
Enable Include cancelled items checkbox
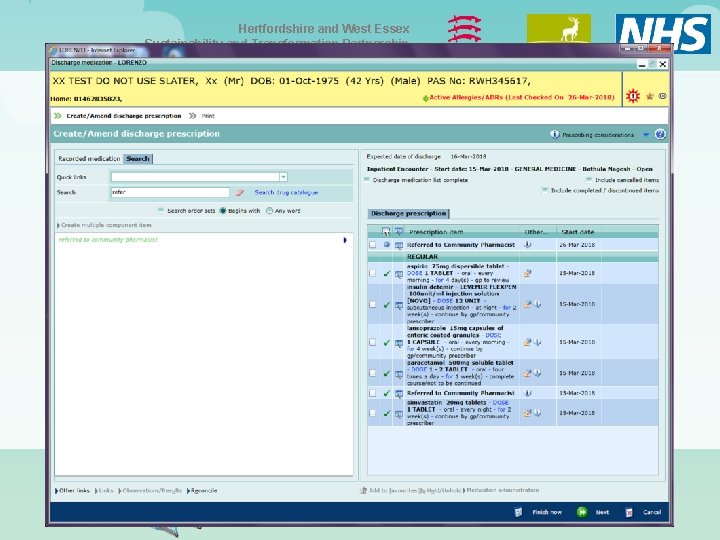pyautogui.click(x=589, y=180)
